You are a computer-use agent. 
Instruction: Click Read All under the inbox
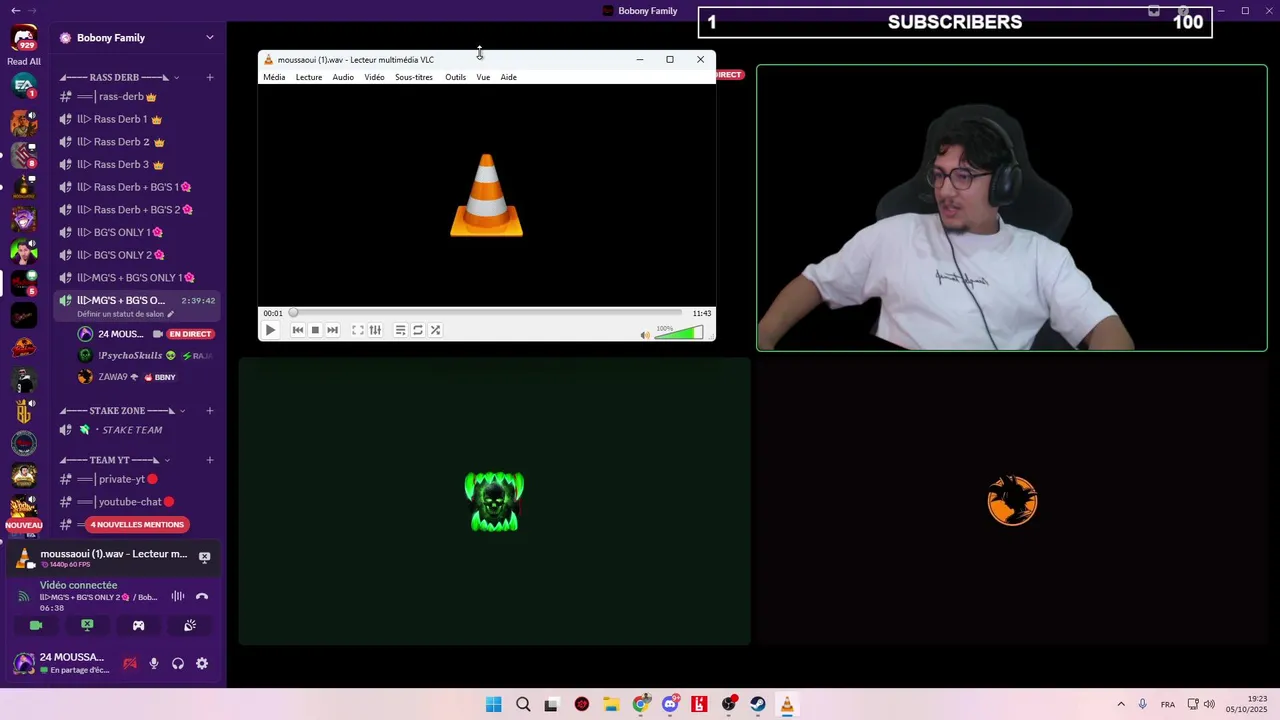24,62
